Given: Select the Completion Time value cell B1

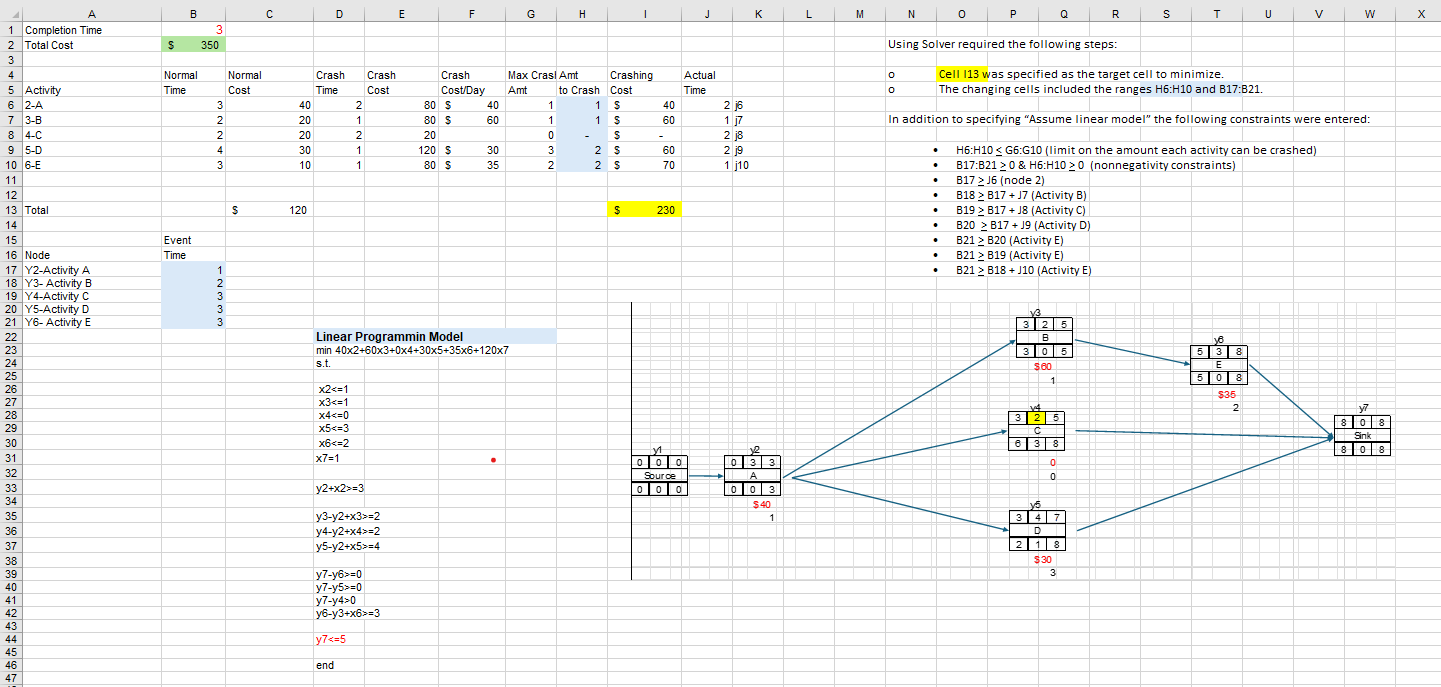Looking at the screenshot, I should (x=193, y=30).
